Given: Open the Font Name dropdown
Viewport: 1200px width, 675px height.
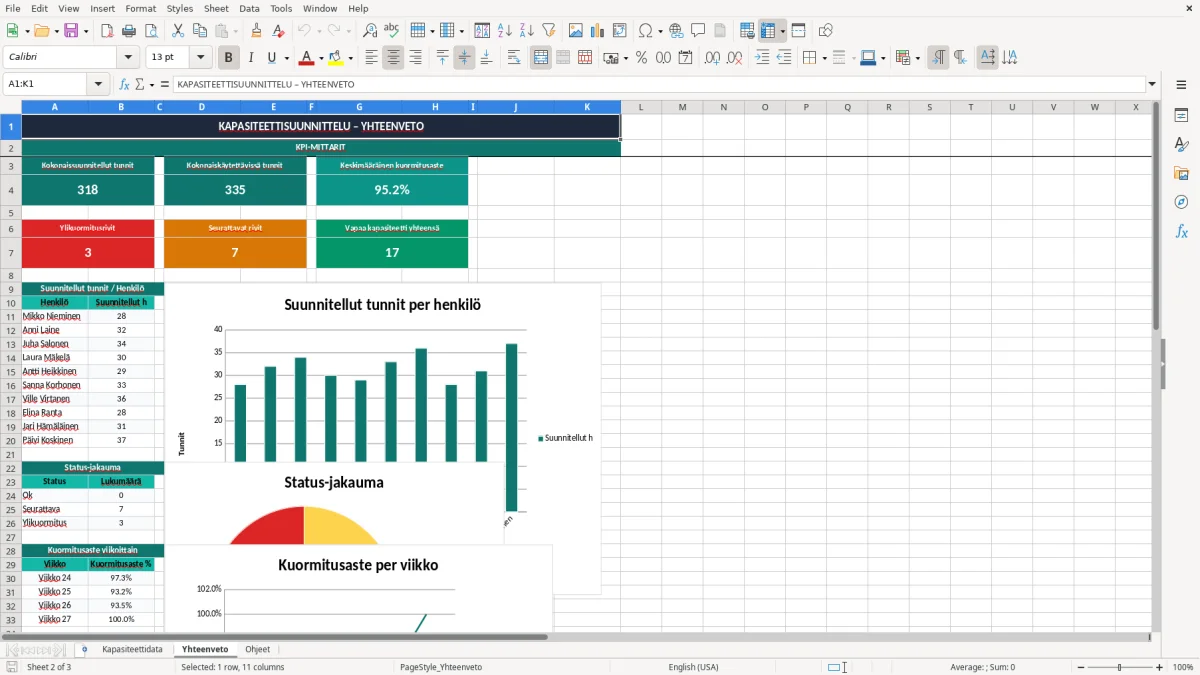Looking at the screenshot, I should click(127, 58).
